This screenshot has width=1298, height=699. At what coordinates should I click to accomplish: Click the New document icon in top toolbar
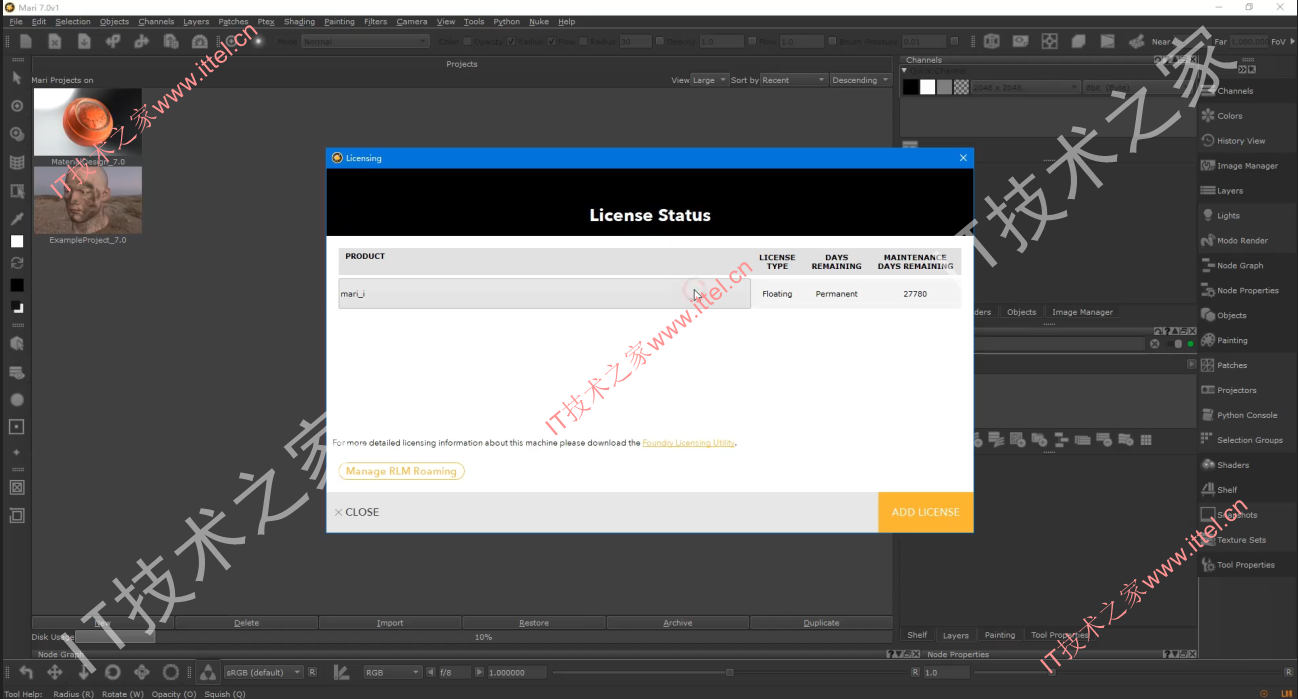pyautogui.click(x=26, y=41)
